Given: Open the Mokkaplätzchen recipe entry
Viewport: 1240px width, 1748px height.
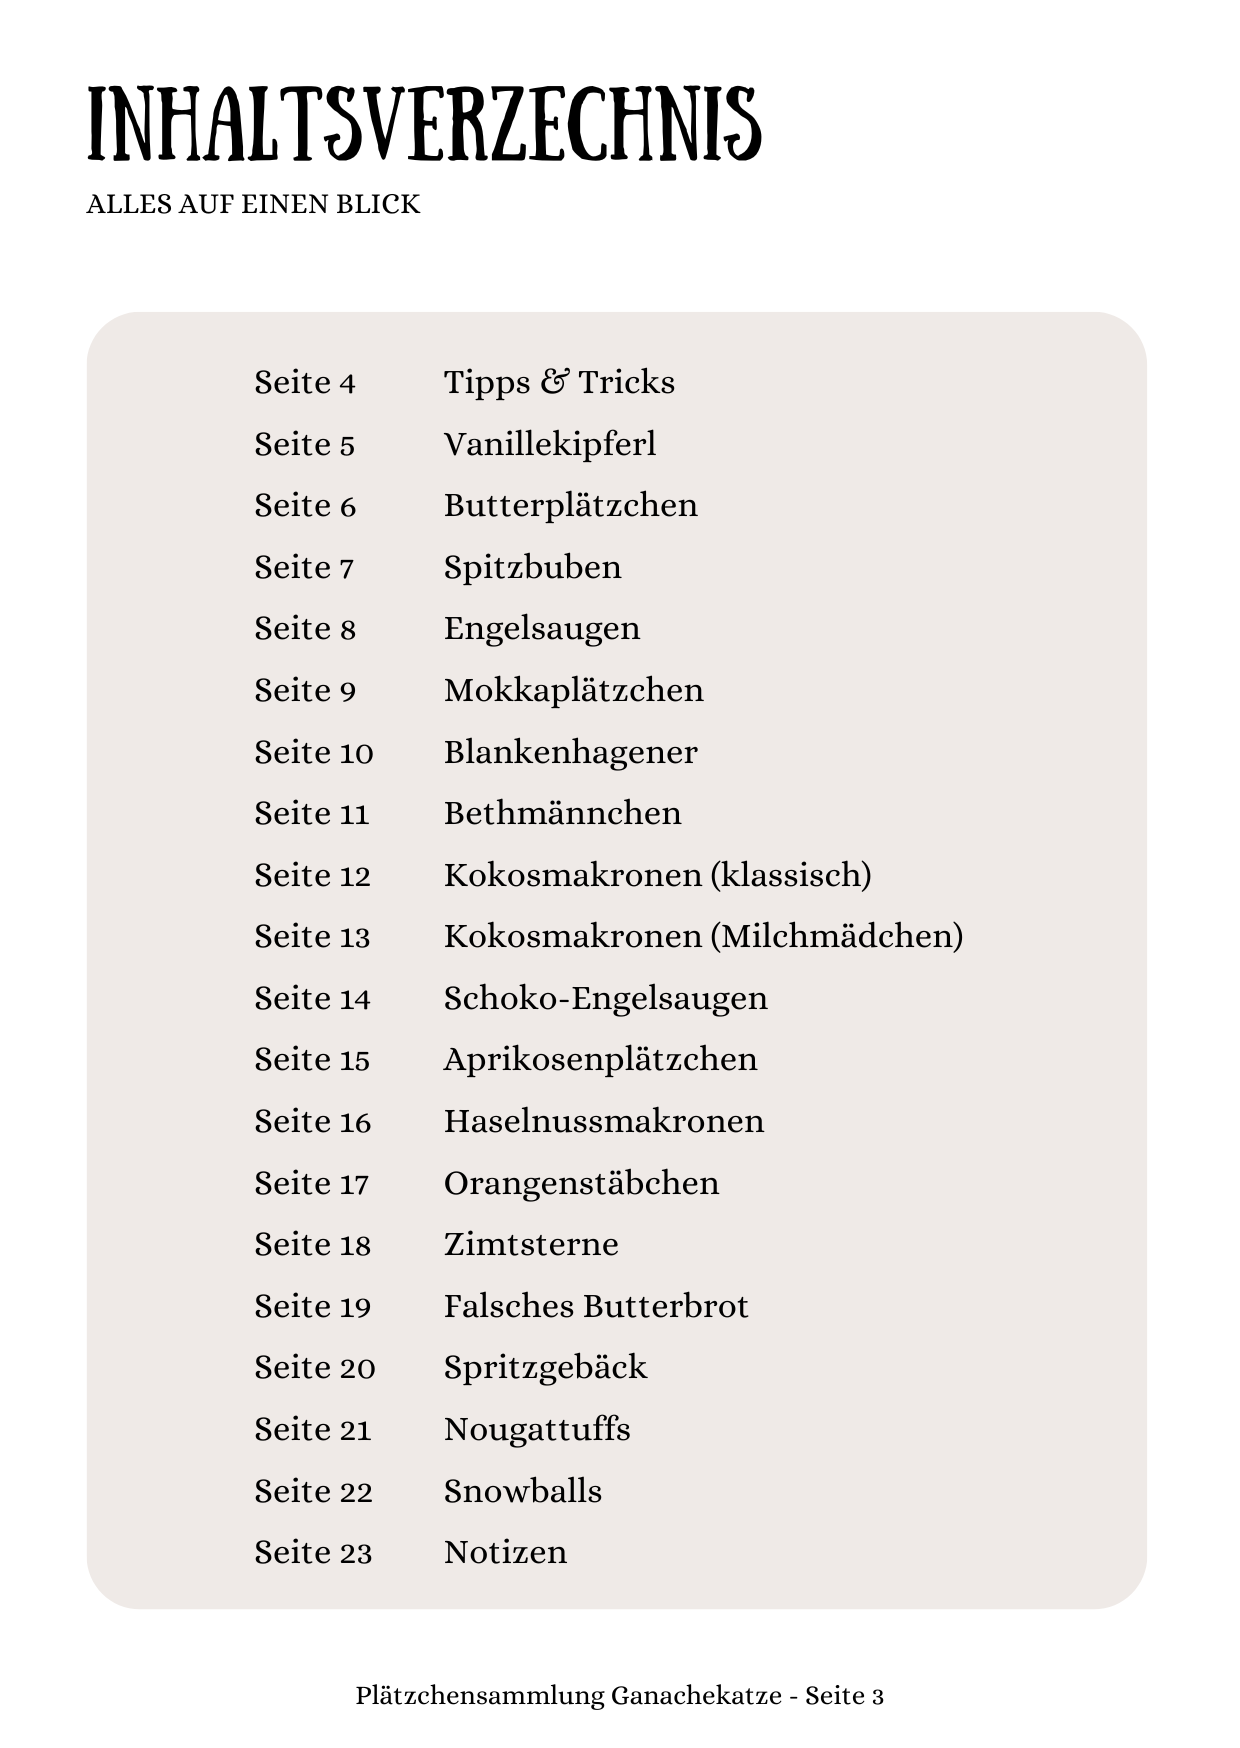Looking at the screenshot, I should point(573,690).
